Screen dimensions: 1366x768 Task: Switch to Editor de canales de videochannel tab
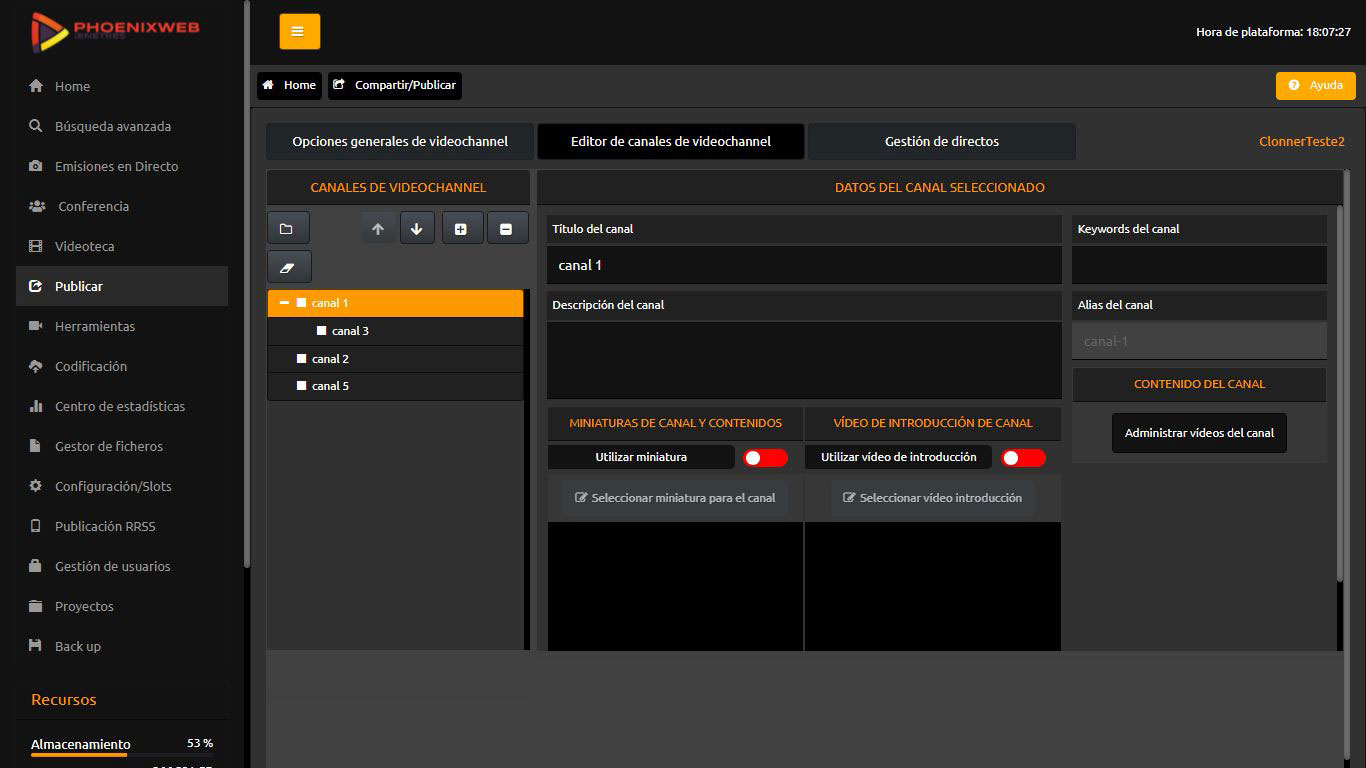[671, 141]
